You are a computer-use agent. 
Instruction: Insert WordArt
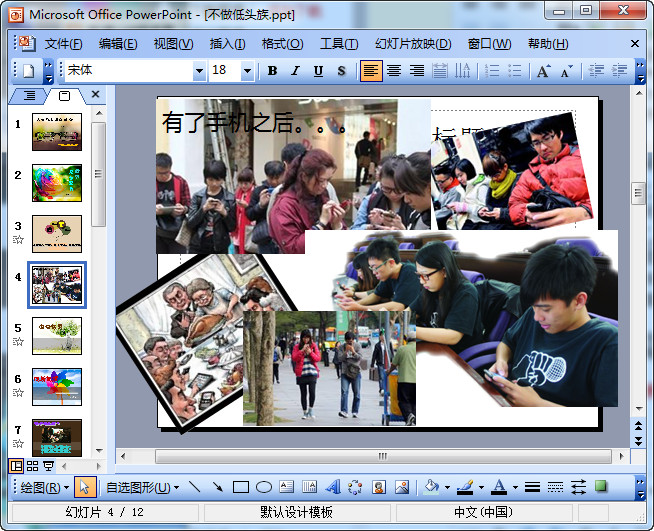(332, 487)
